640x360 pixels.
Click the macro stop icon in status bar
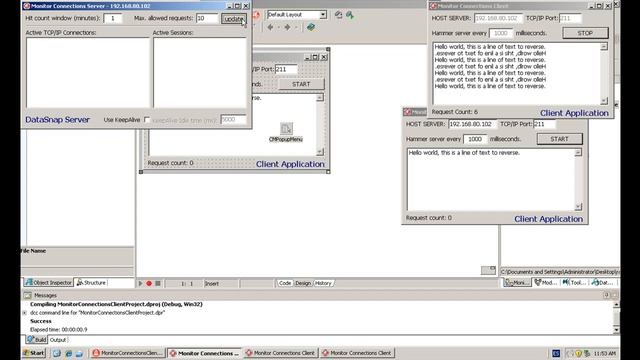(158, 283)
